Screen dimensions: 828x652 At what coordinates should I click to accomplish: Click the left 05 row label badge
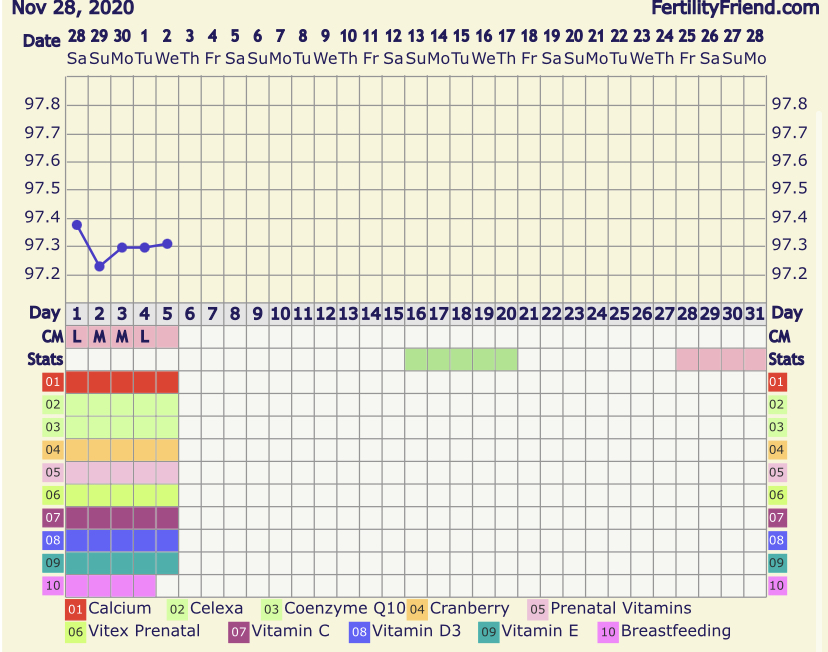(53, 473)
